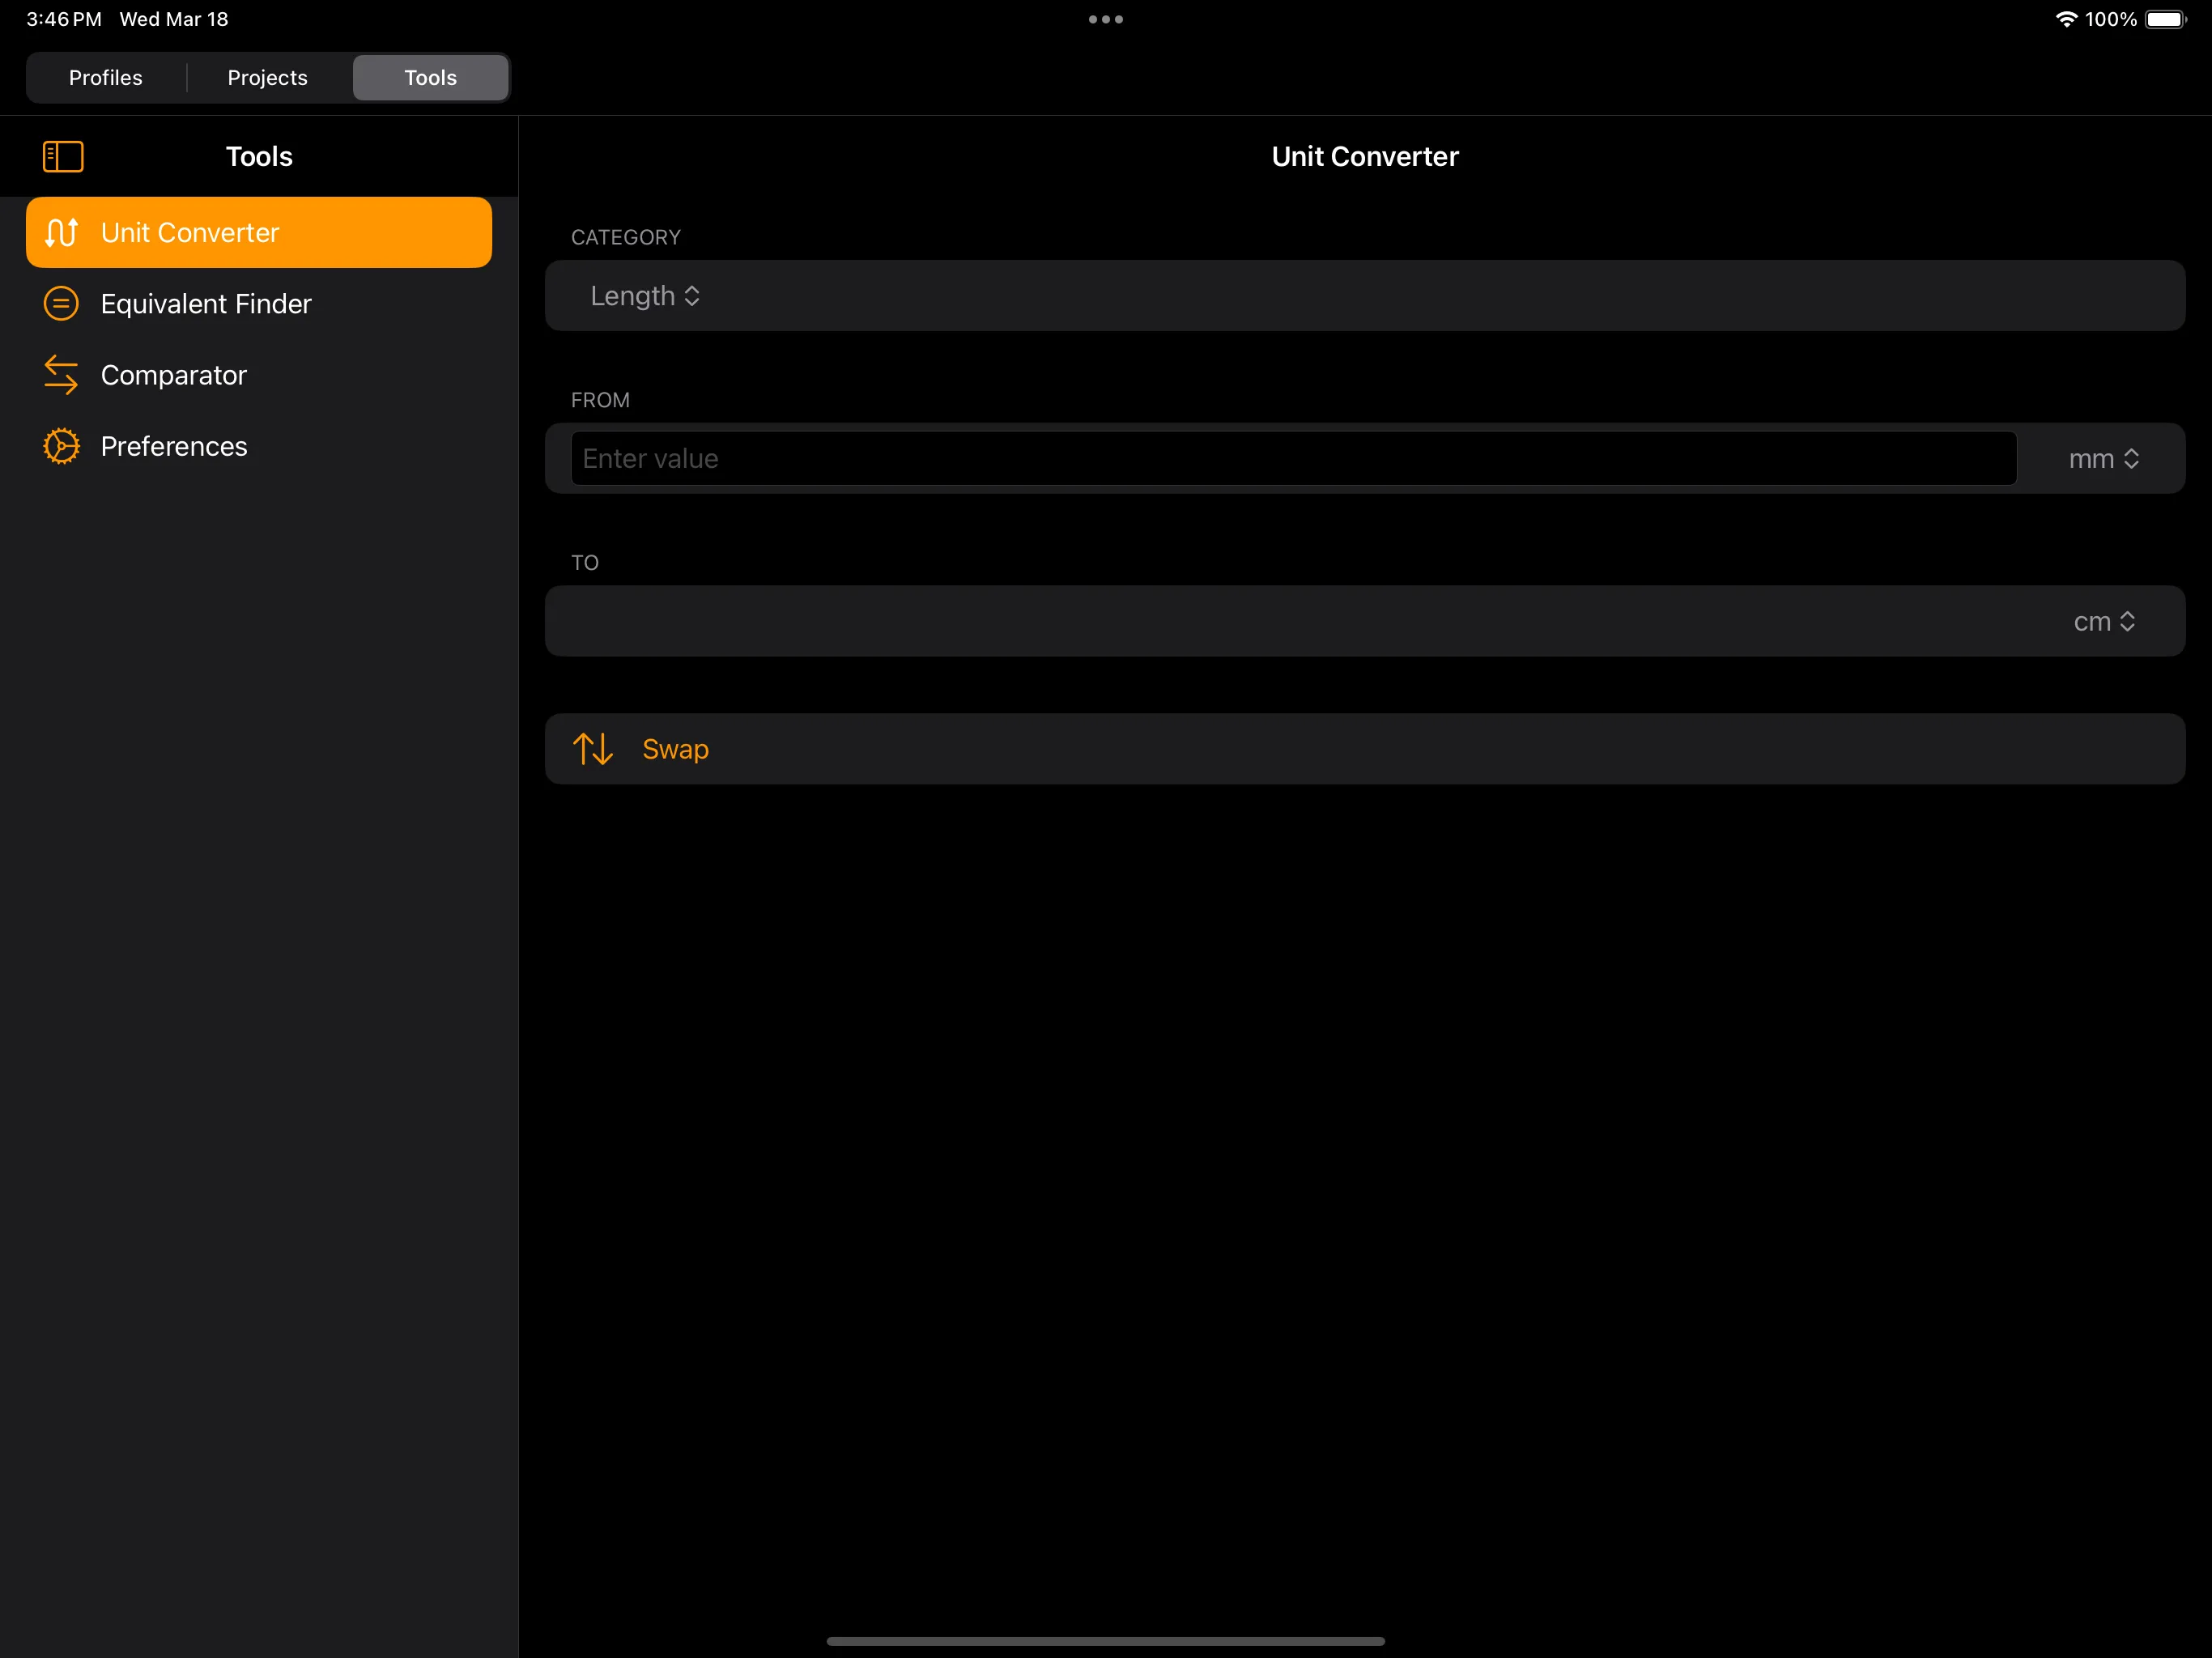Click the Equivalent Finder equals icon

(x=61, y=303)
